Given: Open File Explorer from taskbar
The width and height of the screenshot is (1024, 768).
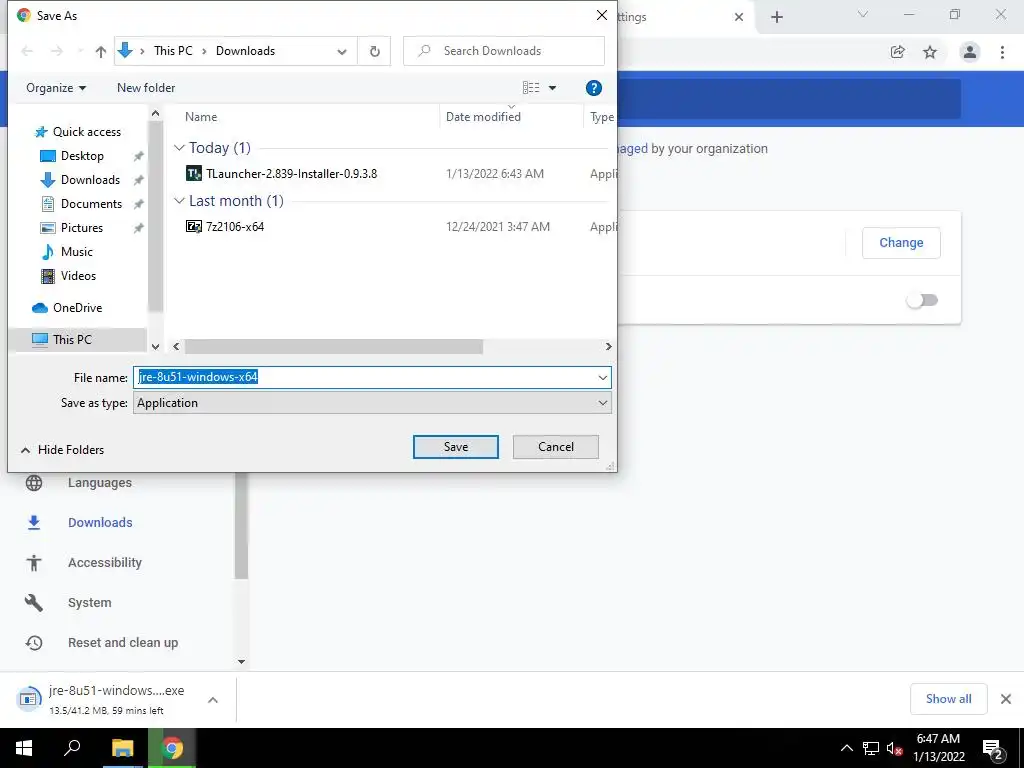Looking at the screenshot, I should click(x=122, y=748).
